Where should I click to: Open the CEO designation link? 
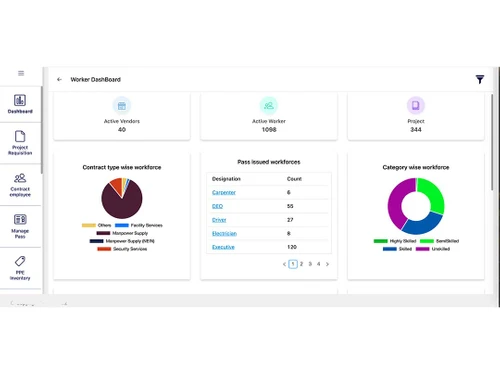217,206
